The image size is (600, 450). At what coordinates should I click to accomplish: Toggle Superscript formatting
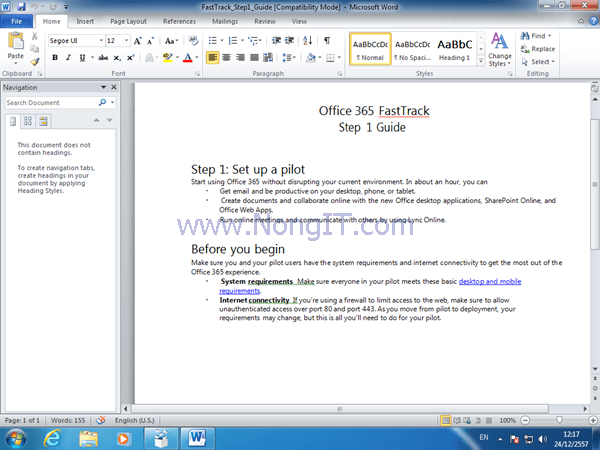(130, 58)
